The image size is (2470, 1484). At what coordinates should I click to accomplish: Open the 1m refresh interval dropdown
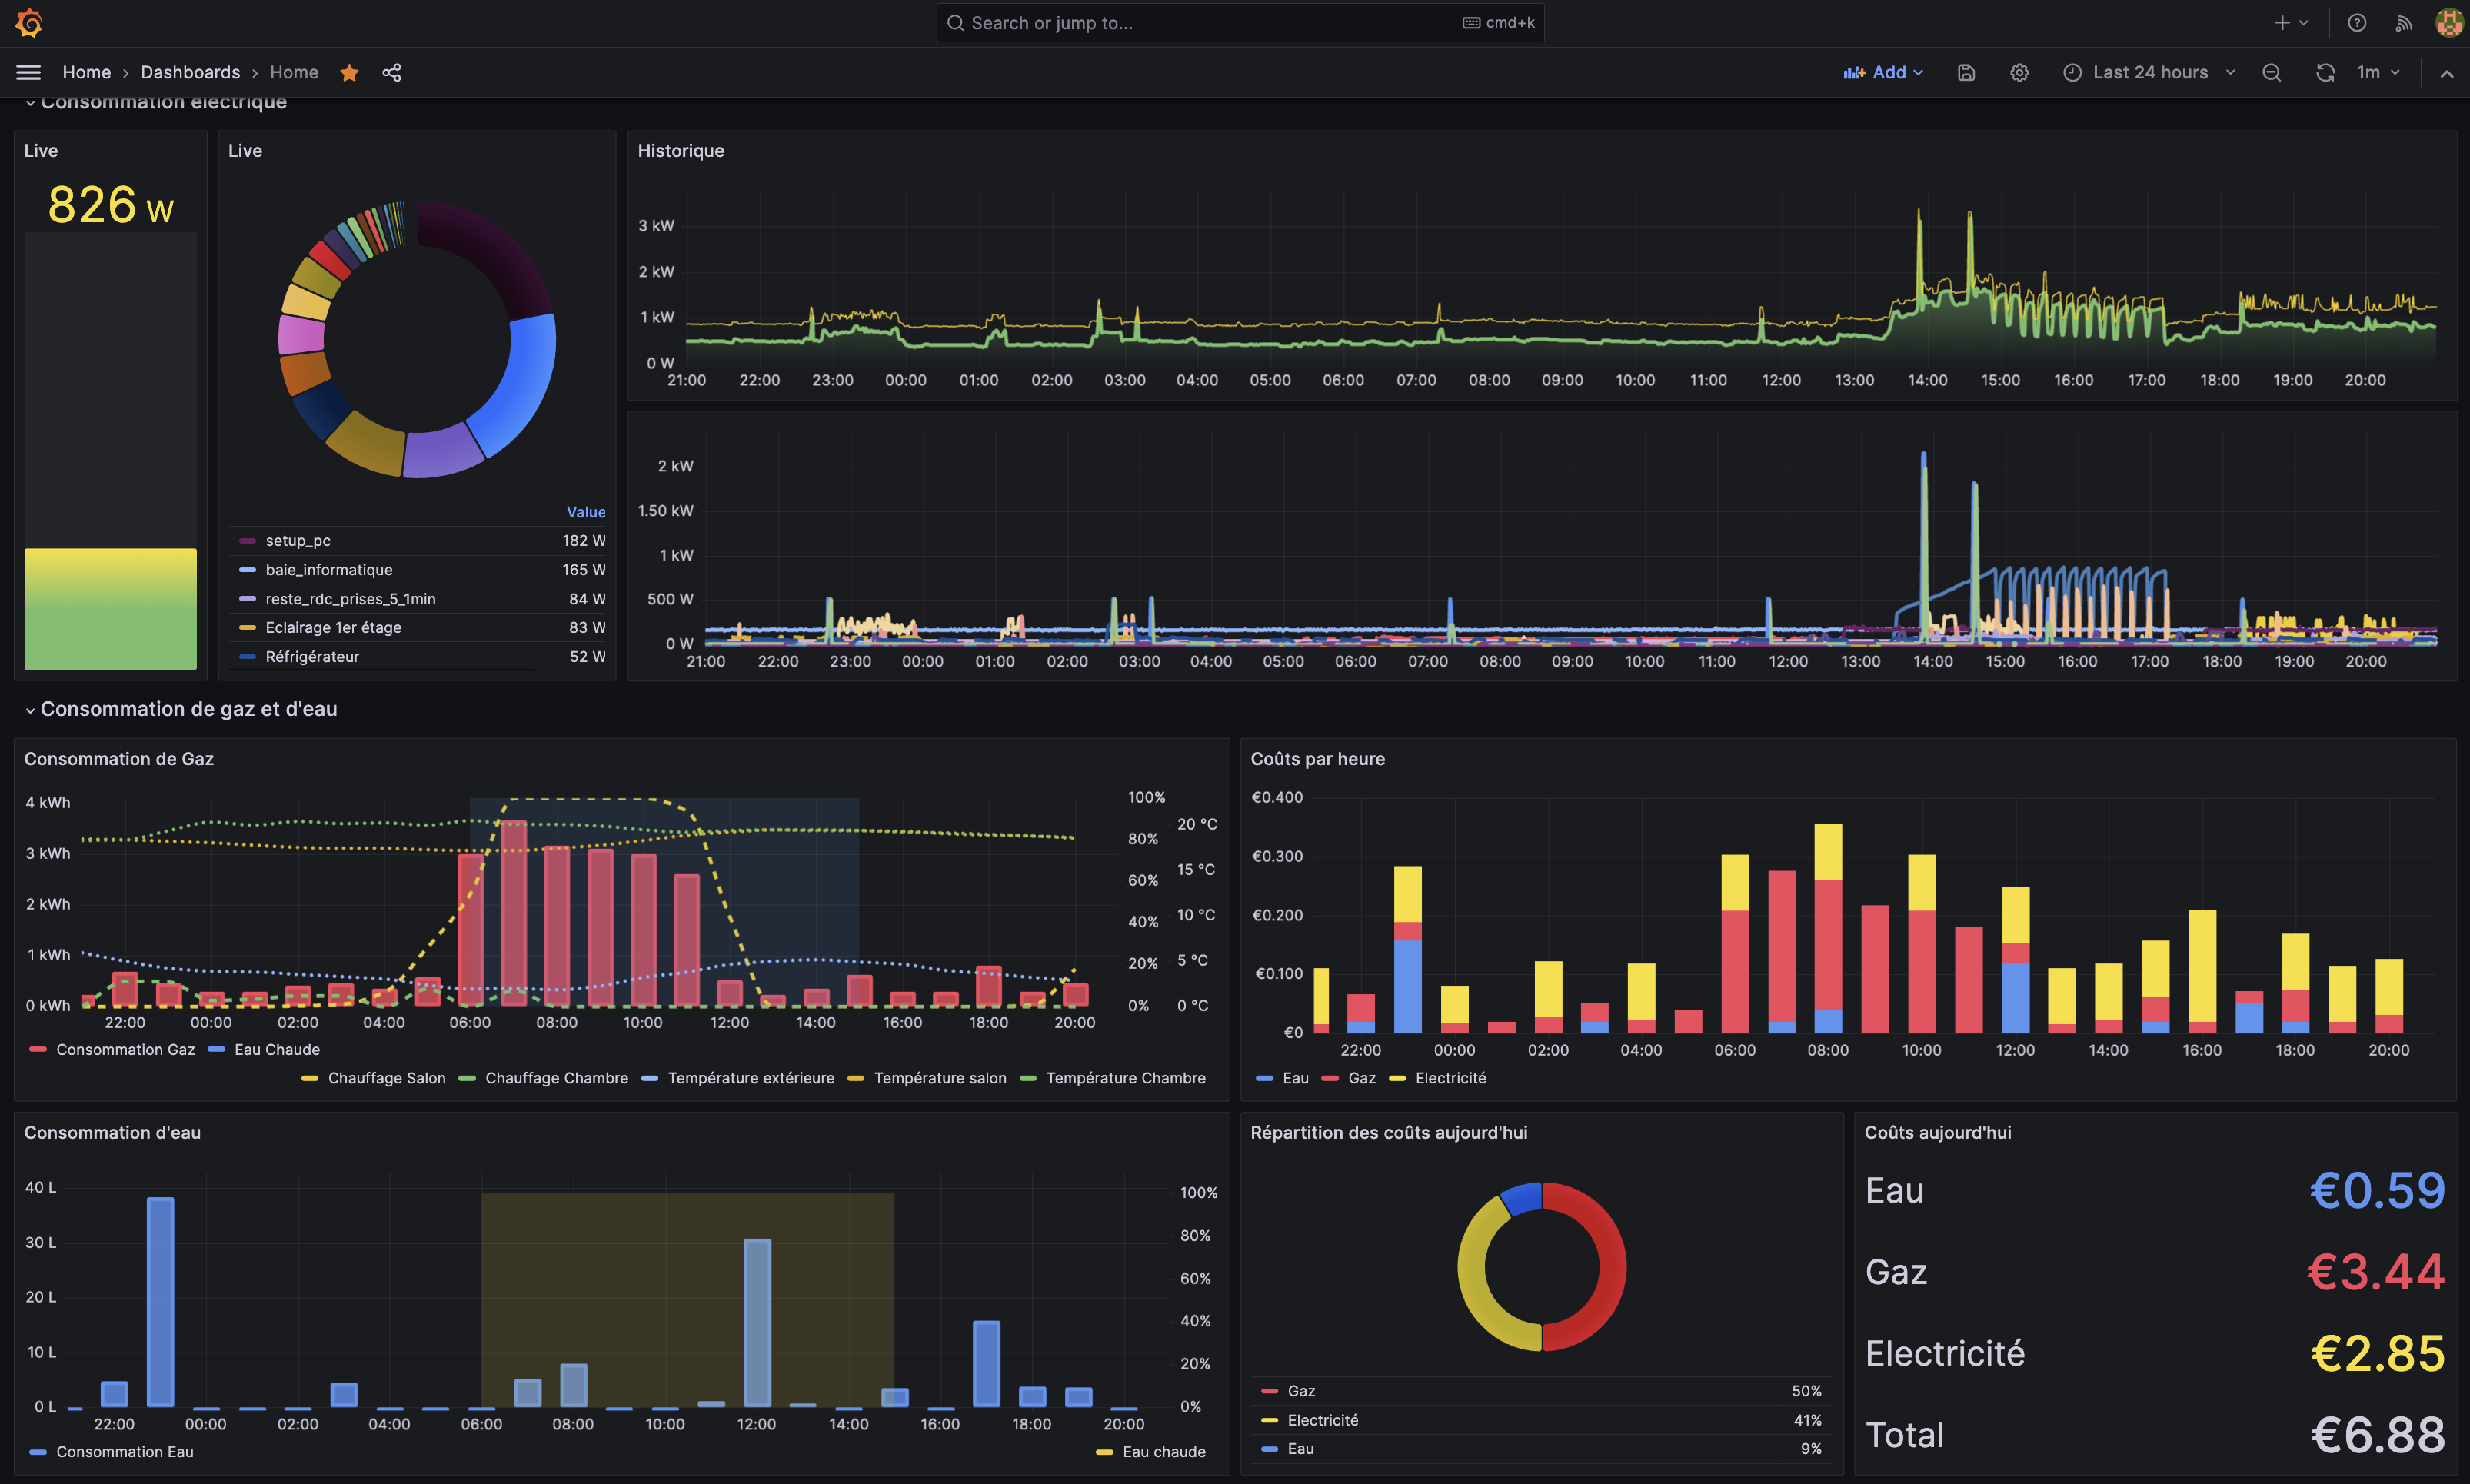coord(2378,72)
